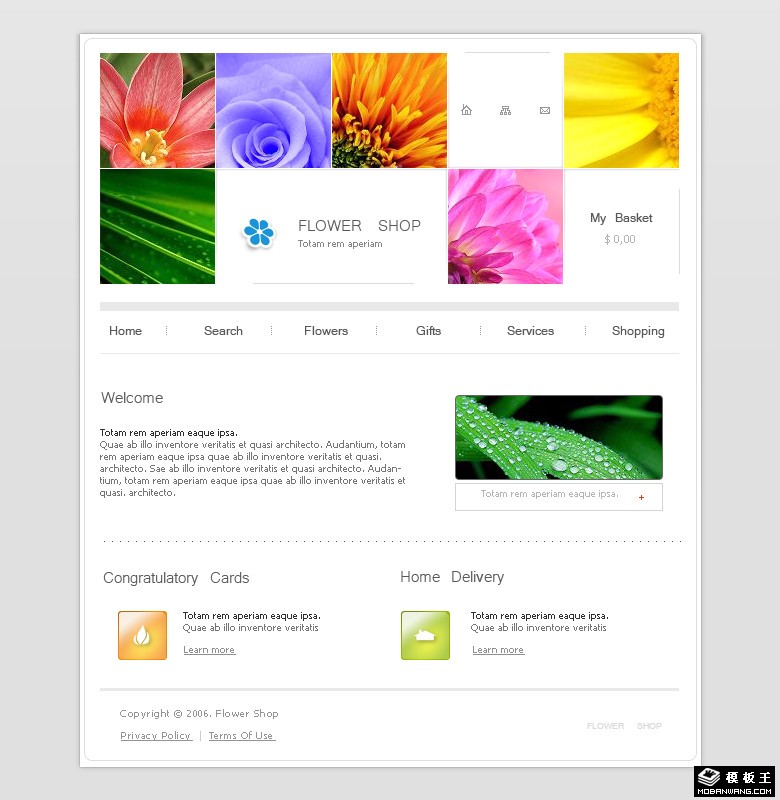Go to the Flowers menu item

click(326, 331)
